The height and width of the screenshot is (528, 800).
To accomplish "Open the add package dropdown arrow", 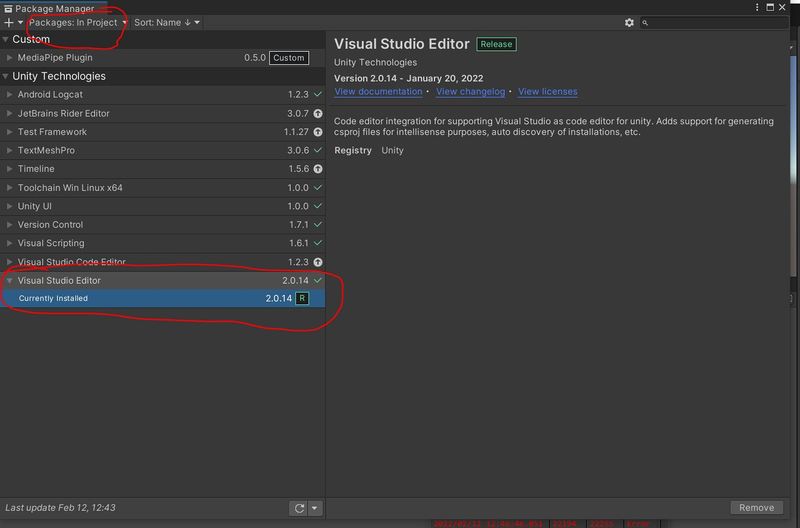I will (x=20, y=22).
